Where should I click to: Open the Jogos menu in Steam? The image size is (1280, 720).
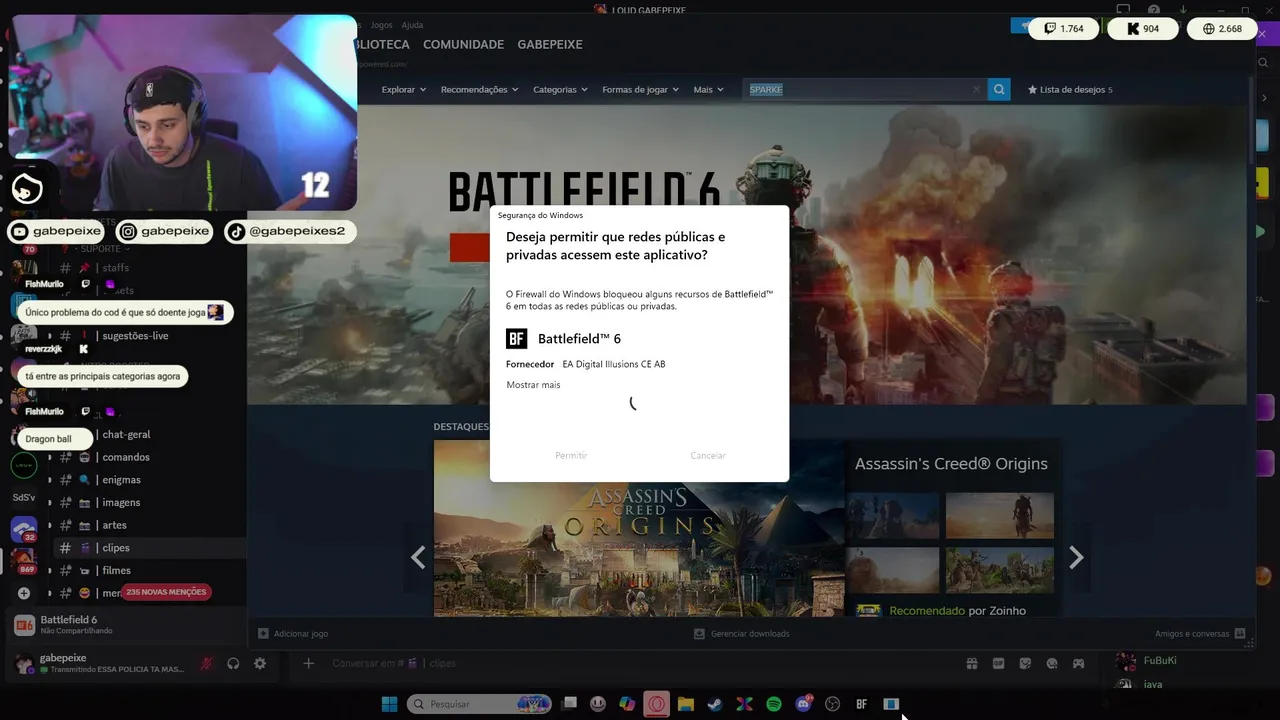pyautogui.click(x=381, y=25)
